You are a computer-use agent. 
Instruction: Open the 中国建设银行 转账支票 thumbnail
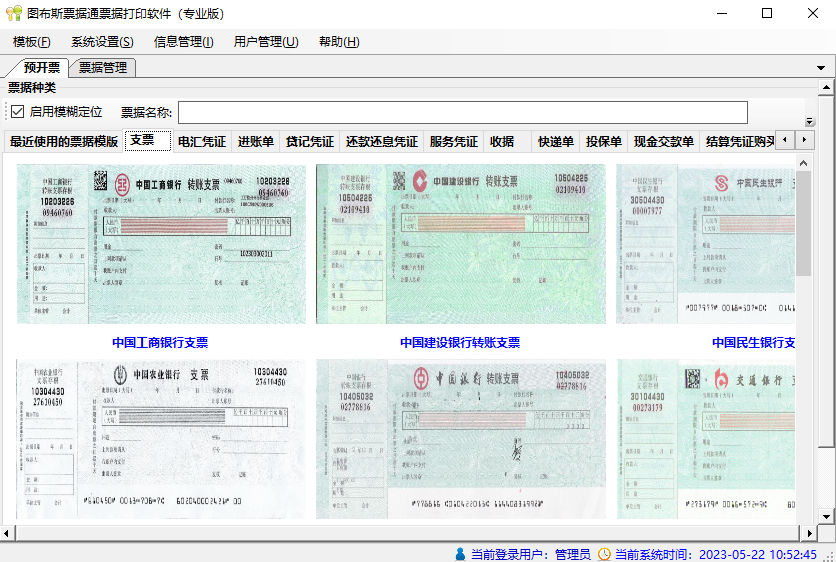coord(461,244)
